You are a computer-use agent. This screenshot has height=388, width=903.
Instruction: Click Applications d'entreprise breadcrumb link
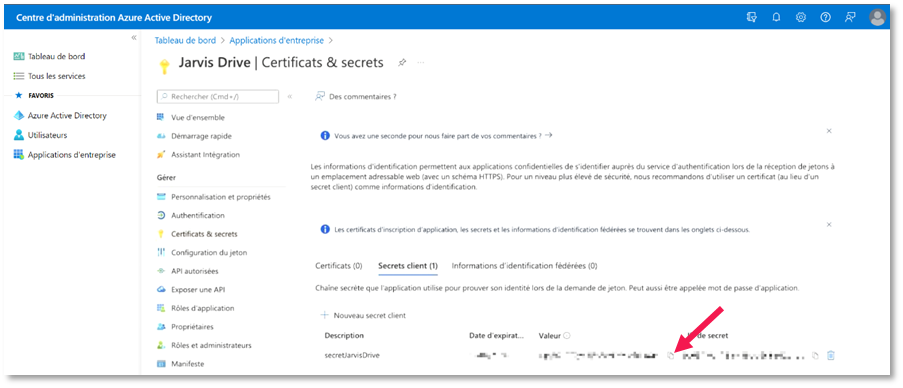276,40
